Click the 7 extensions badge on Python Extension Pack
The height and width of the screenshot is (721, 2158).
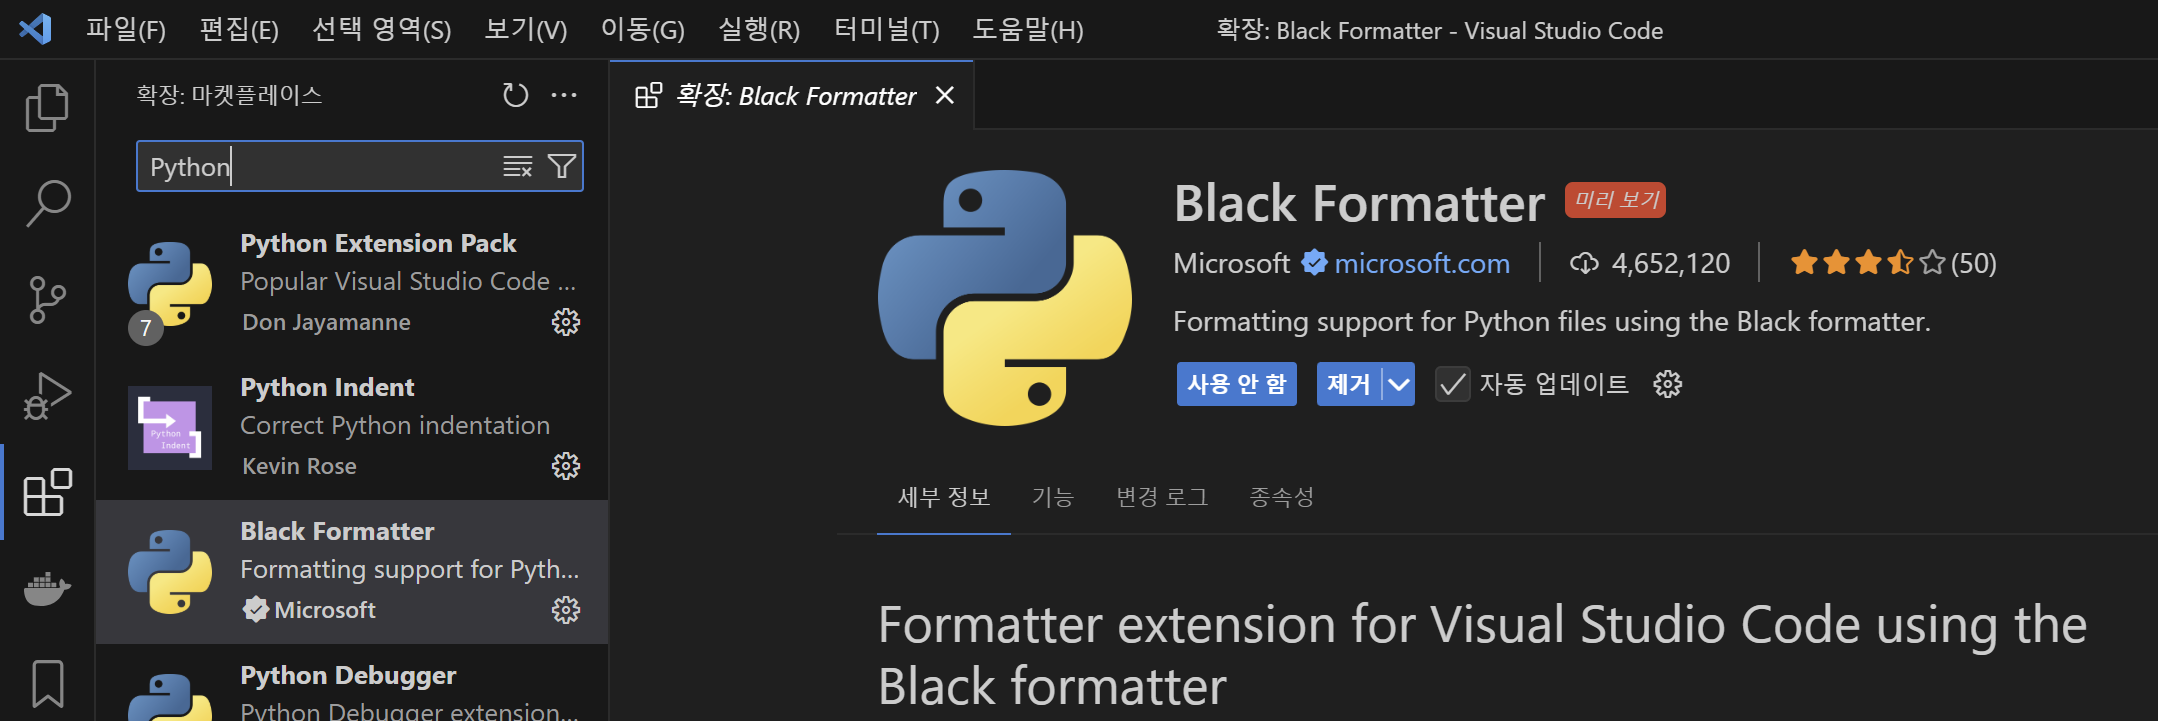(x=146, y=328)
